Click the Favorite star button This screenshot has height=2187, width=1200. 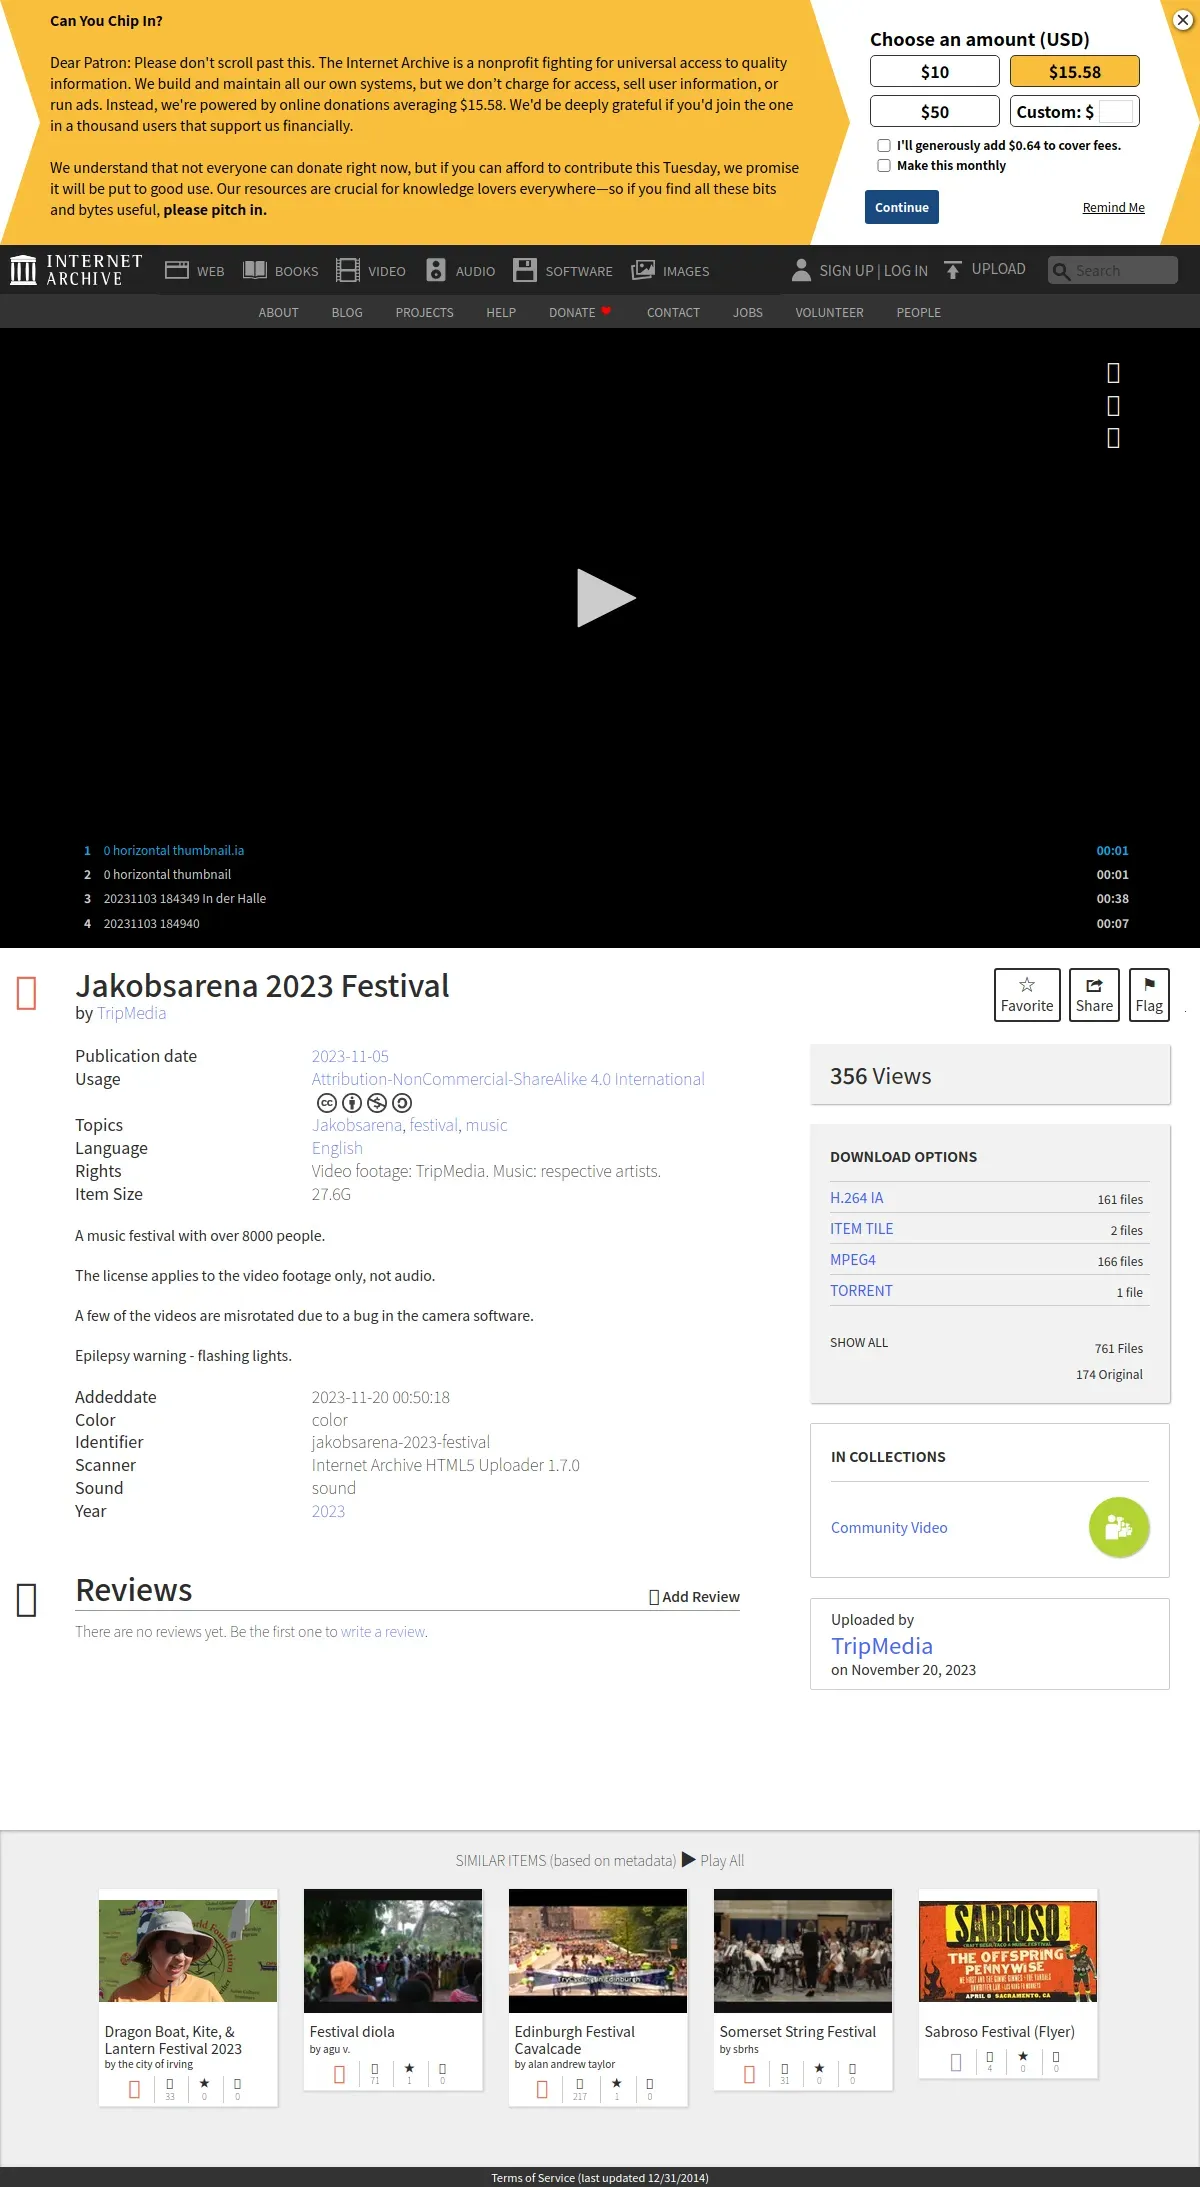[x=1027, y=995]
